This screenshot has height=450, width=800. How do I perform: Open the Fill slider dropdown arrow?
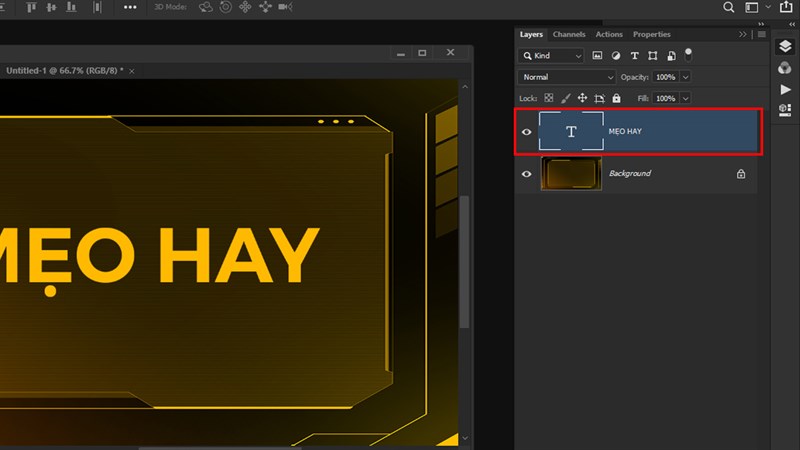click(x=686, y=98)
